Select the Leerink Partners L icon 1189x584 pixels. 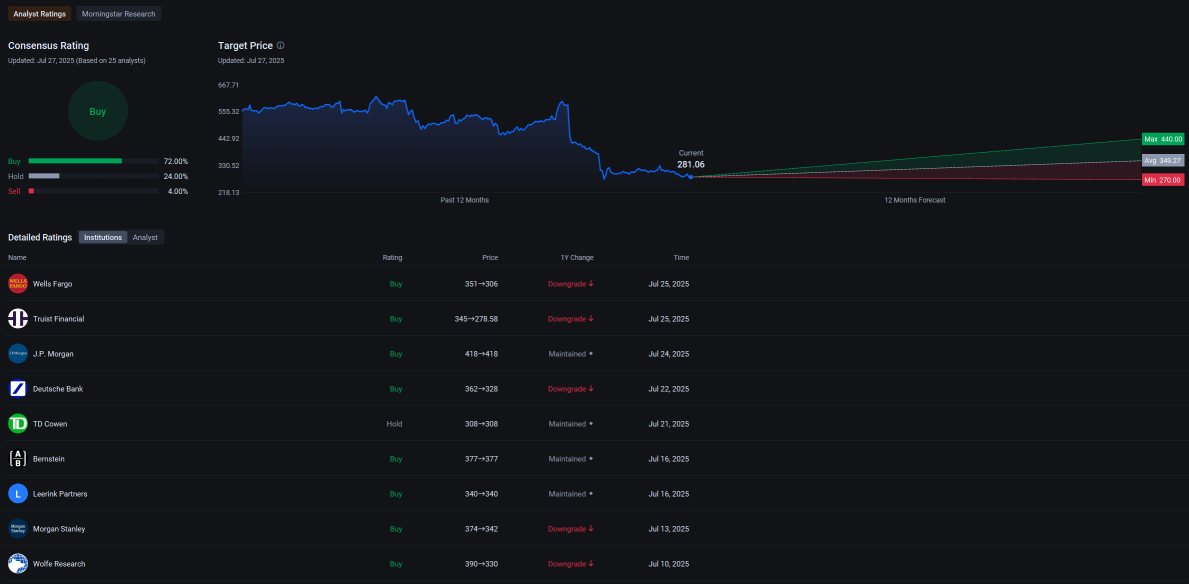pyautogui.click(x=17, y=494)
